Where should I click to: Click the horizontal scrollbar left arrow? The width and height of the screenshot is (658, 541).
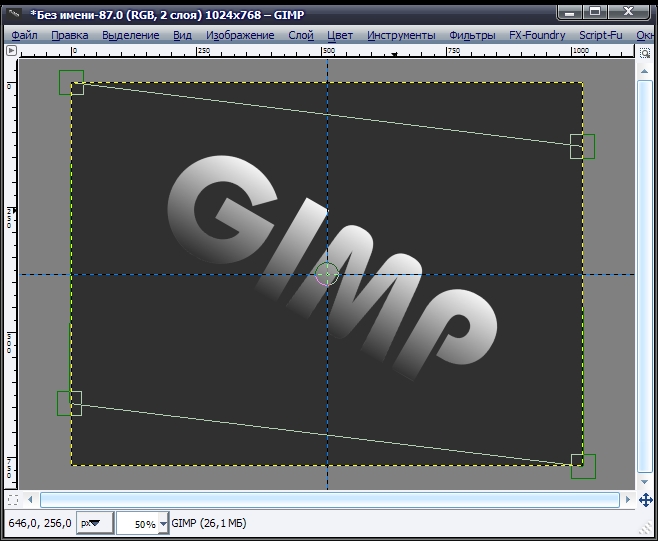[x=30, y=498]
